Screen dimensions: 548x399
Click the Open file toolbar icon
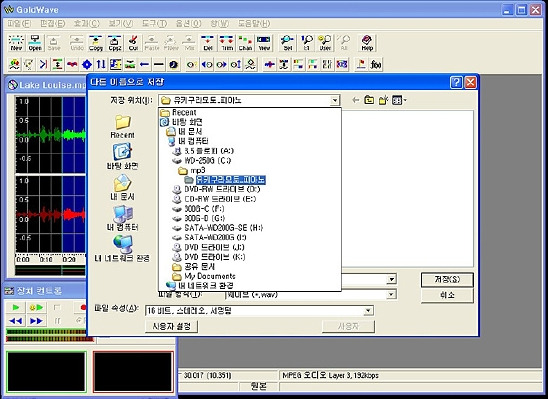[35, 43]
